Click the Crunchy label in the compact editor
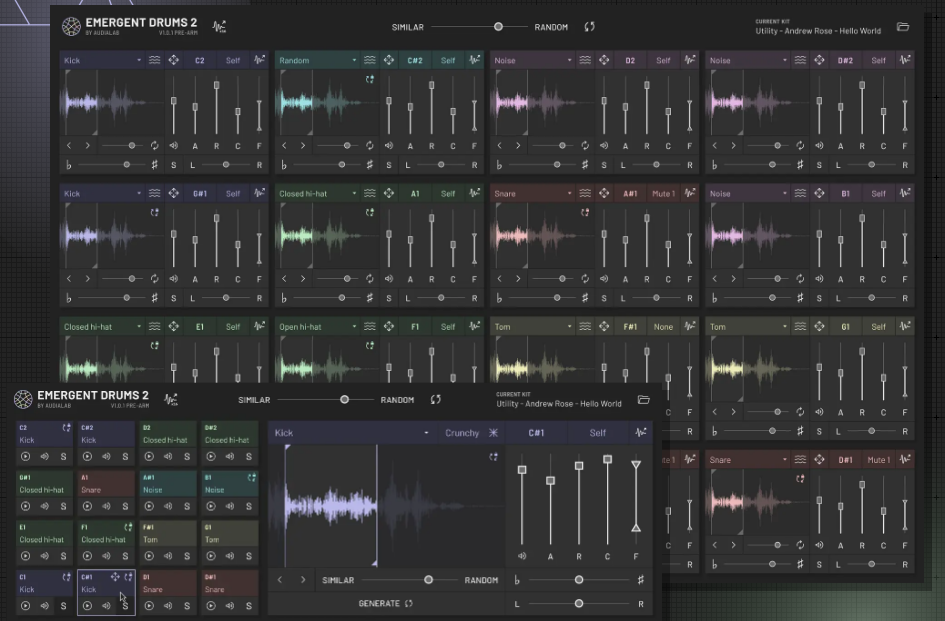The image size is (945, 621). [462, 432]
